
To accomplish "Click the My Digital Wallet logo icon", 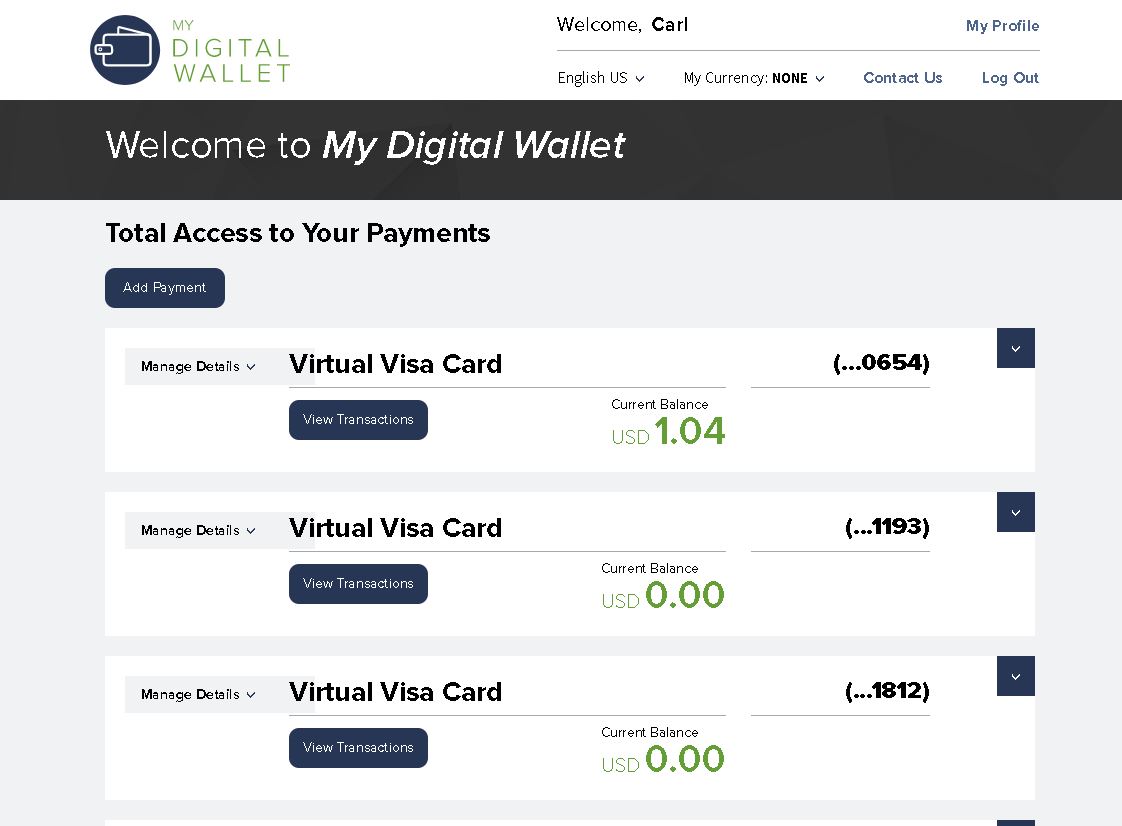I will click(x=125, y=50).
